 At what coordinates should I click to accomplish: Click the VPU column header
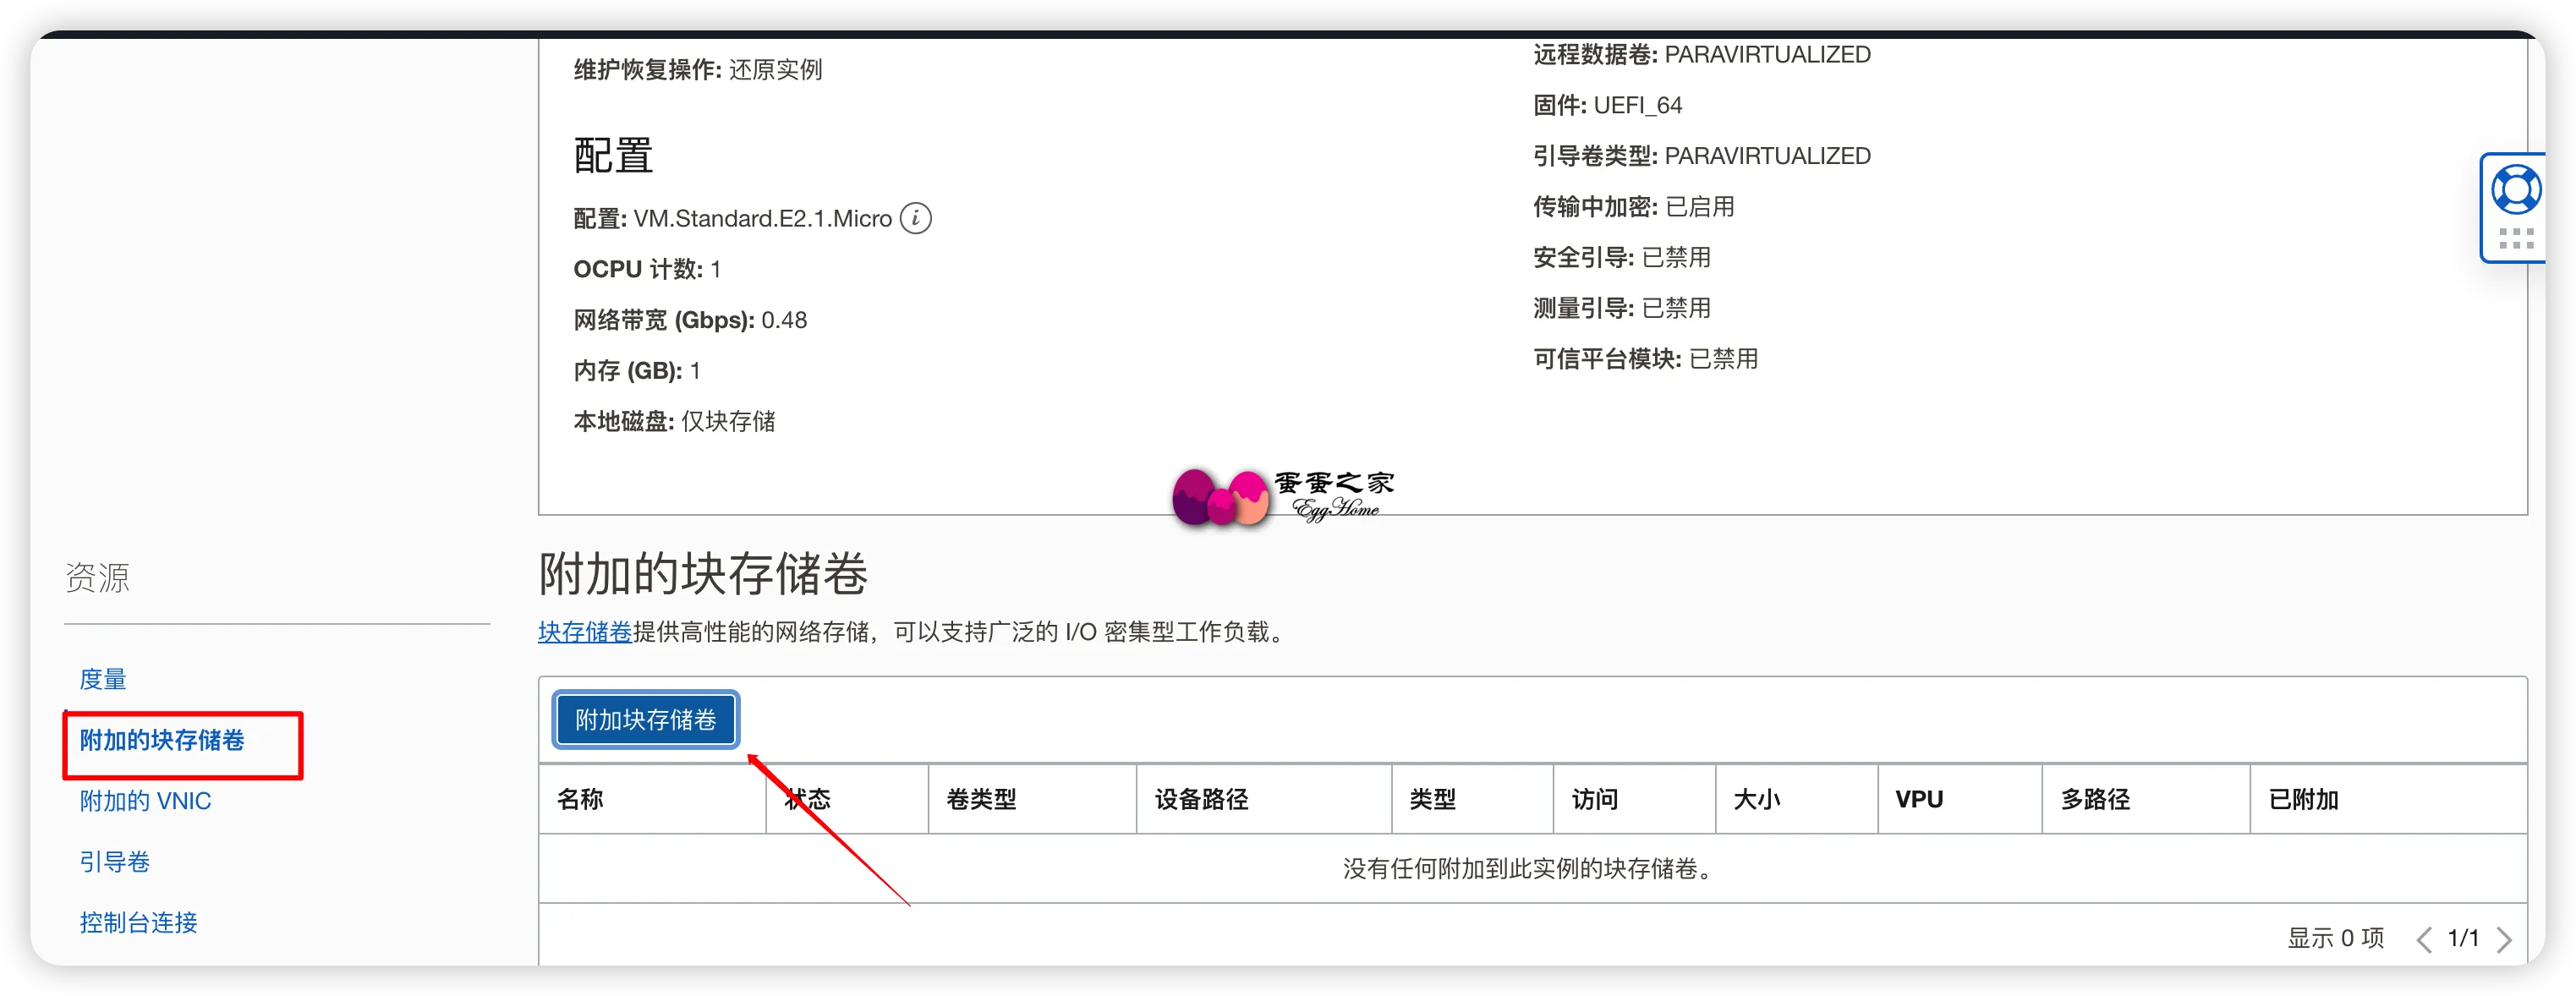coord(1918,799)
